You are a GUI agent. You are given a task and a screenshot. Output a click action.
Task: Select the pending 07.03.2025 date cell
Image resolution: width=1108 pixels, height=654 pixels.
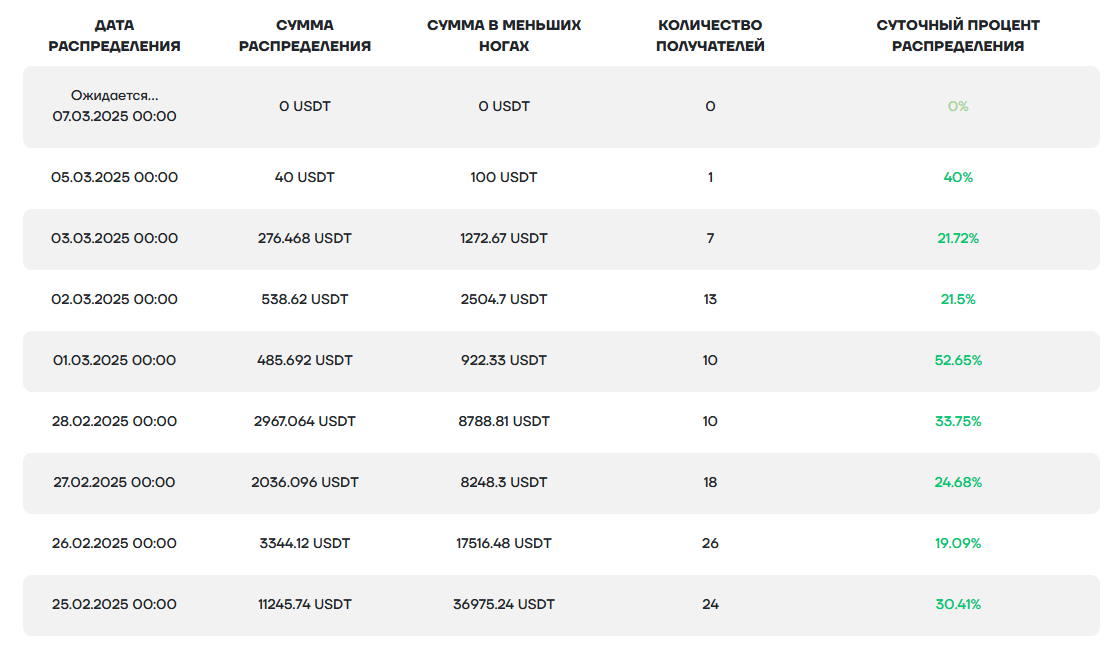coord(114,106)
